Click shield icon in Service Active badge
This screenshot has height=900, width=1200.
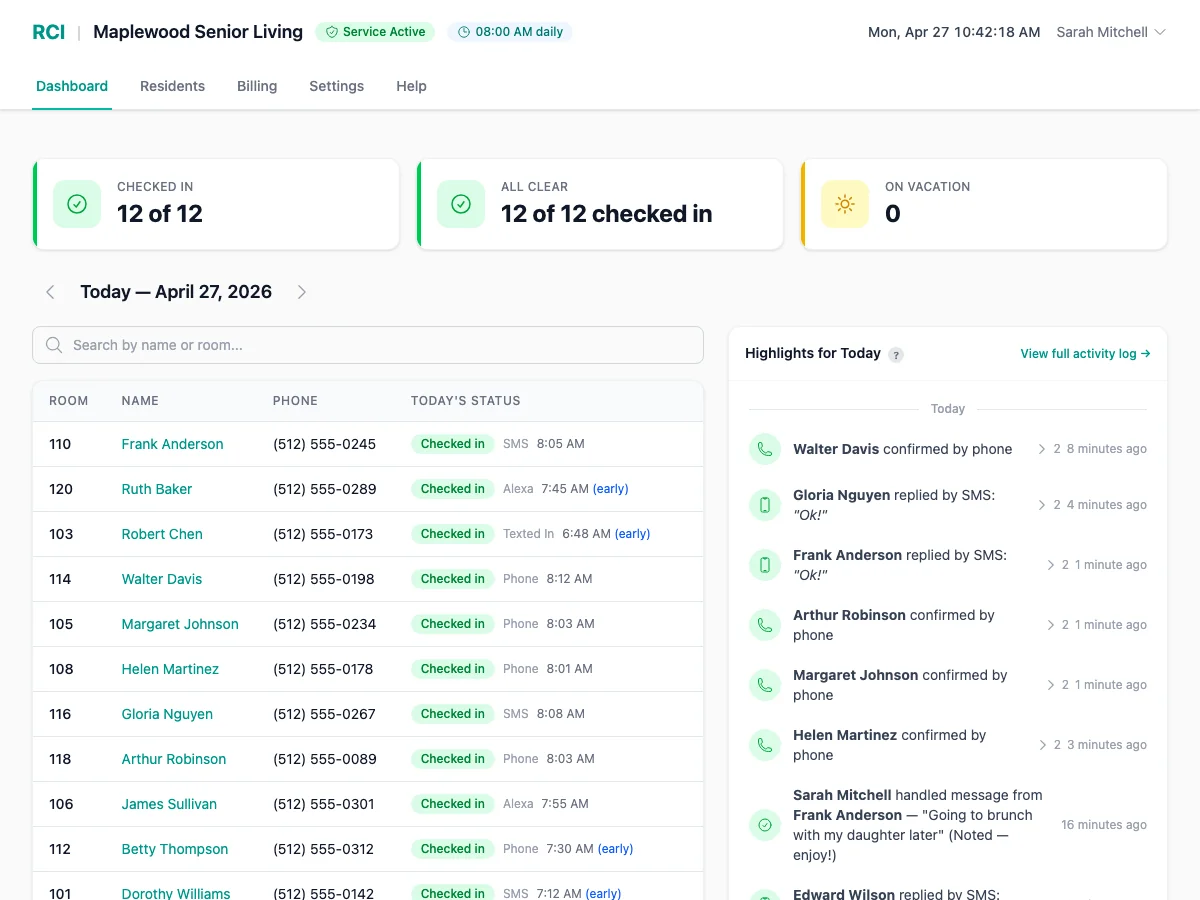pos(332,32)
